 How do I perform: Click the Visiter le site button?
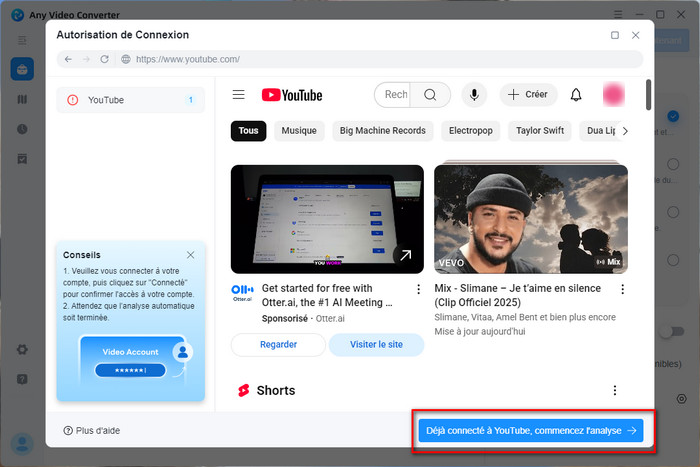376,344
